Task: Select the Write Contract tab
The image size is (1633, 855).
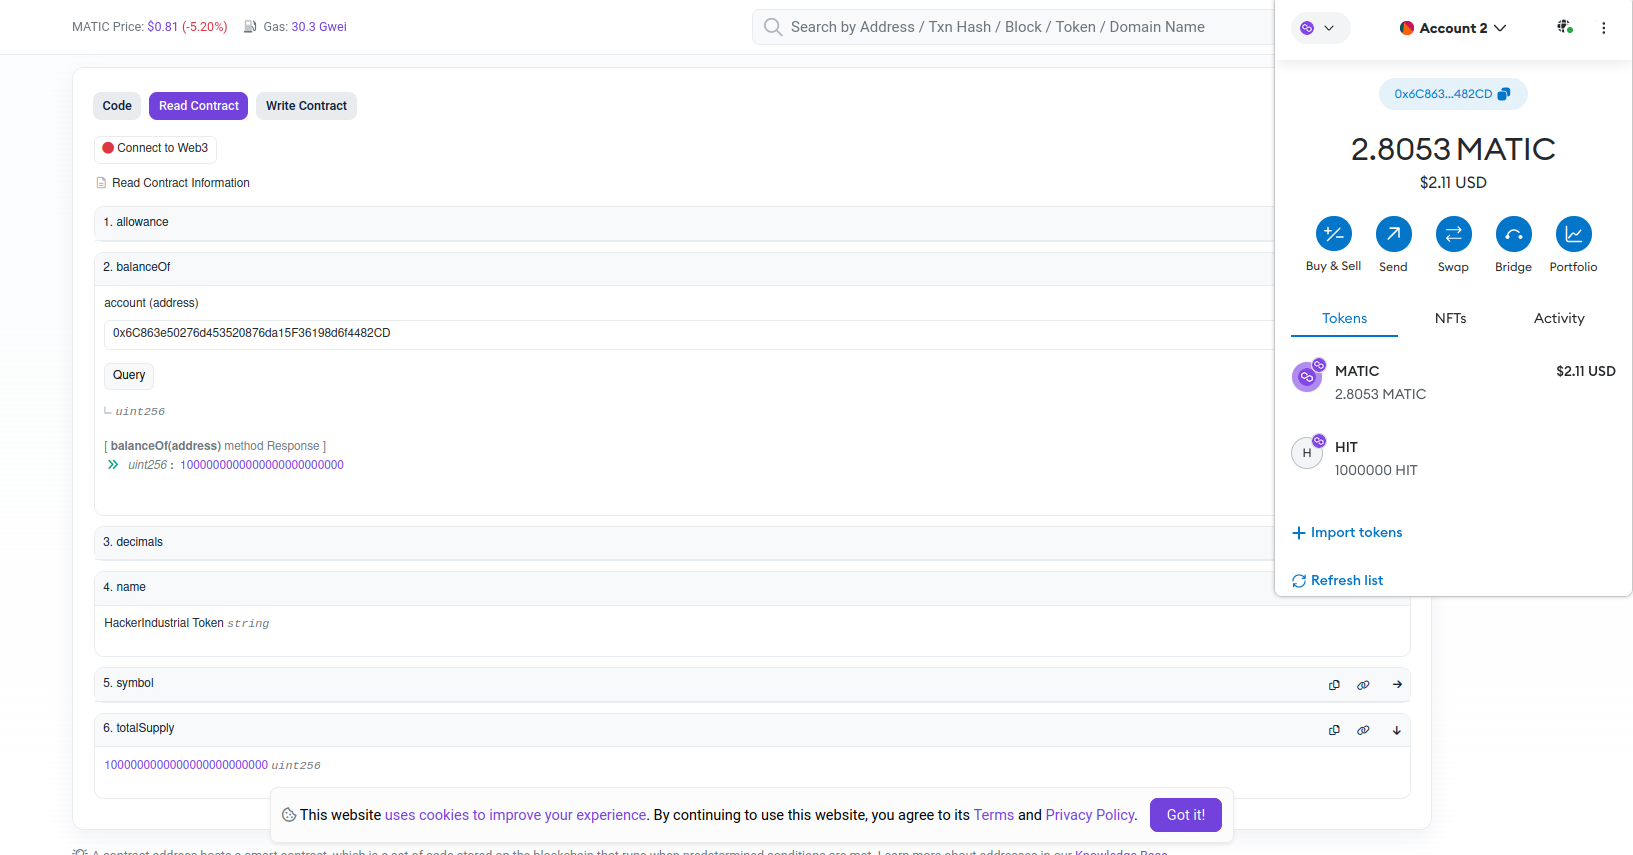Action: point(306,106)
